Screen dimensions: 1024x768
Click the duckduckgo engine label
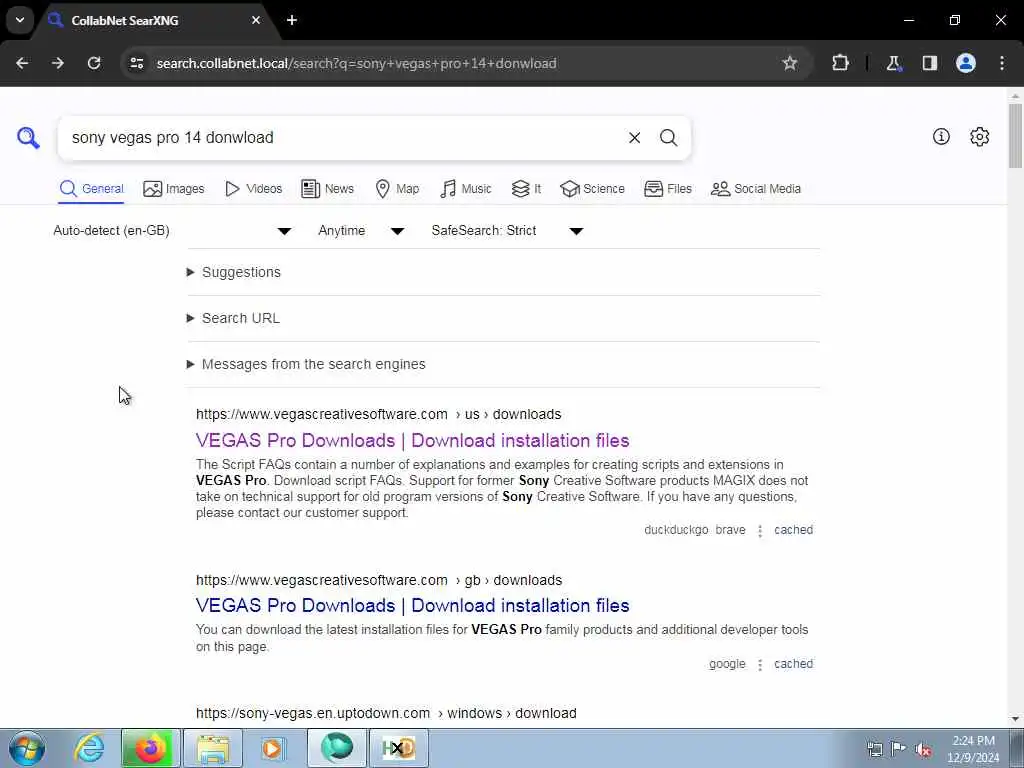tap(676, 530)
